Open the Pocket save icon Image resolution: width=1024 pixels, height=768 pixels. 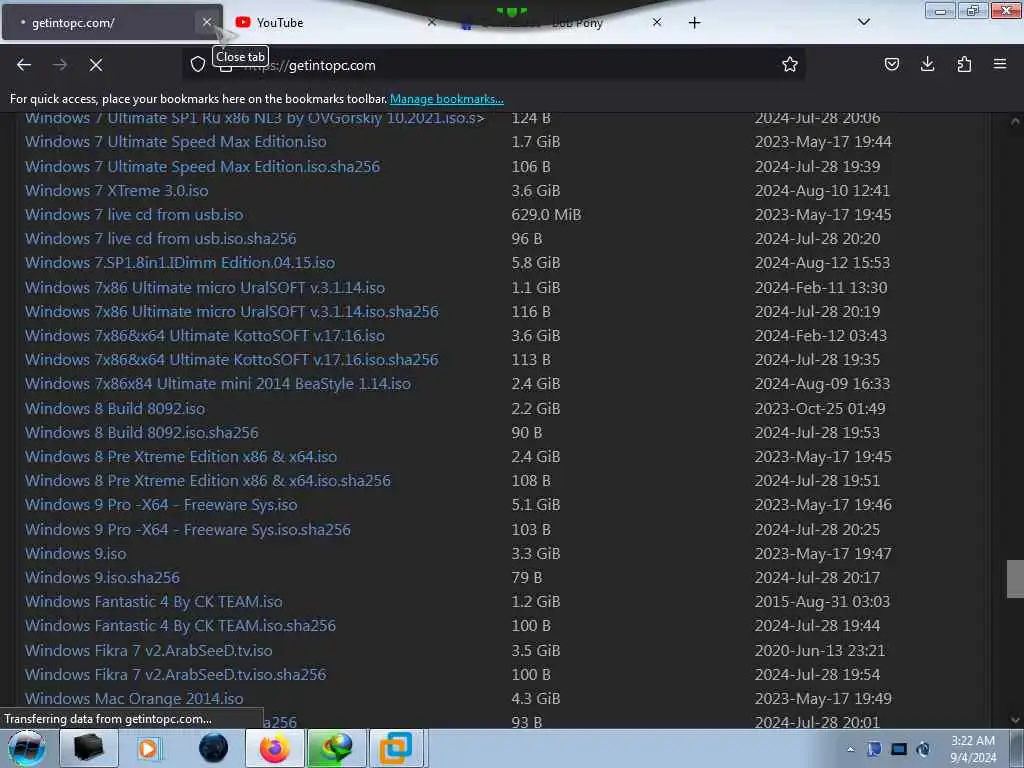pyautogui.click(x=891, y=64)
